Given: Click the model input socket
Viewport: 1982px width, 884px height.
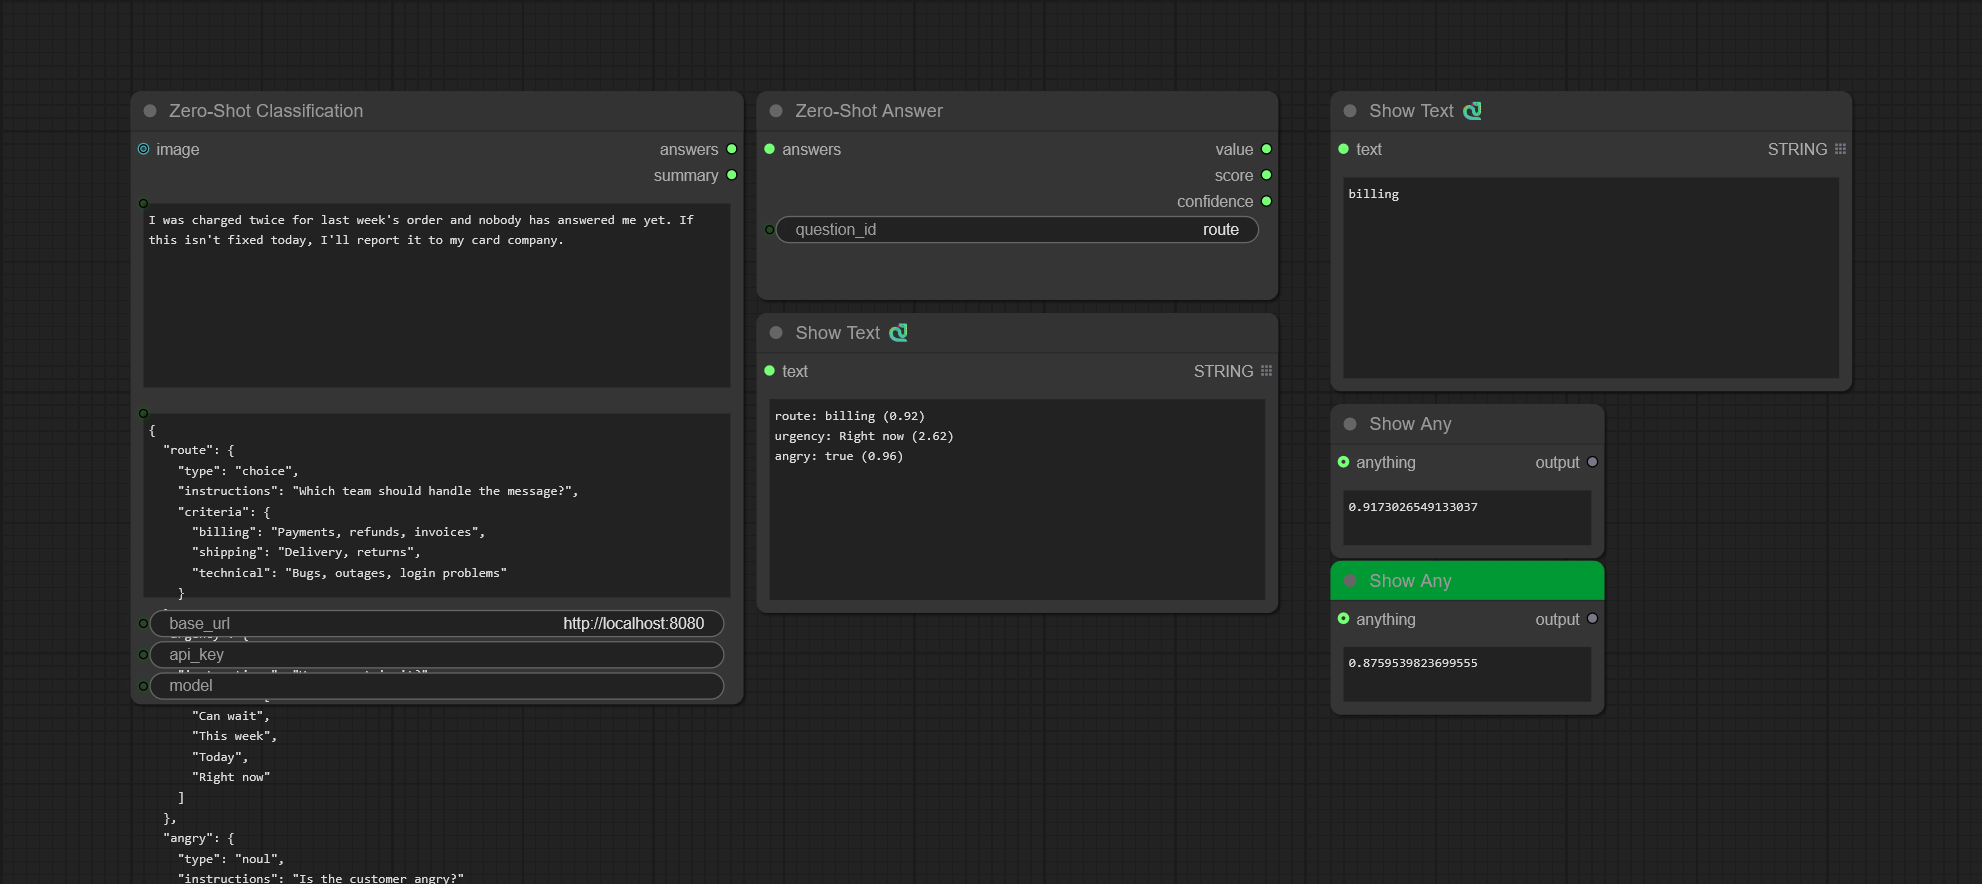Looking at the screenshot, I should (144, 686).
